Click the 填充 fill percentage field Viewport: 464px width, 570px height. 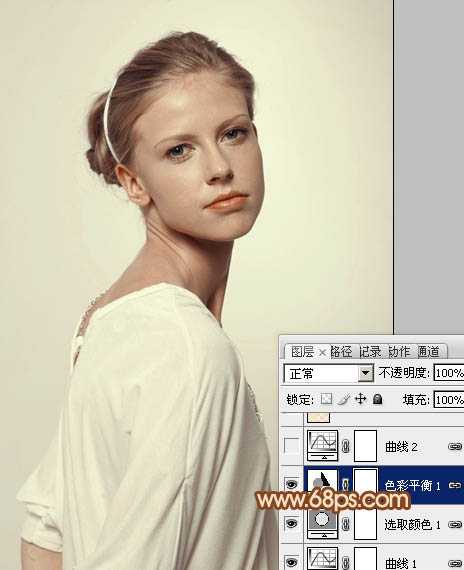449,400
